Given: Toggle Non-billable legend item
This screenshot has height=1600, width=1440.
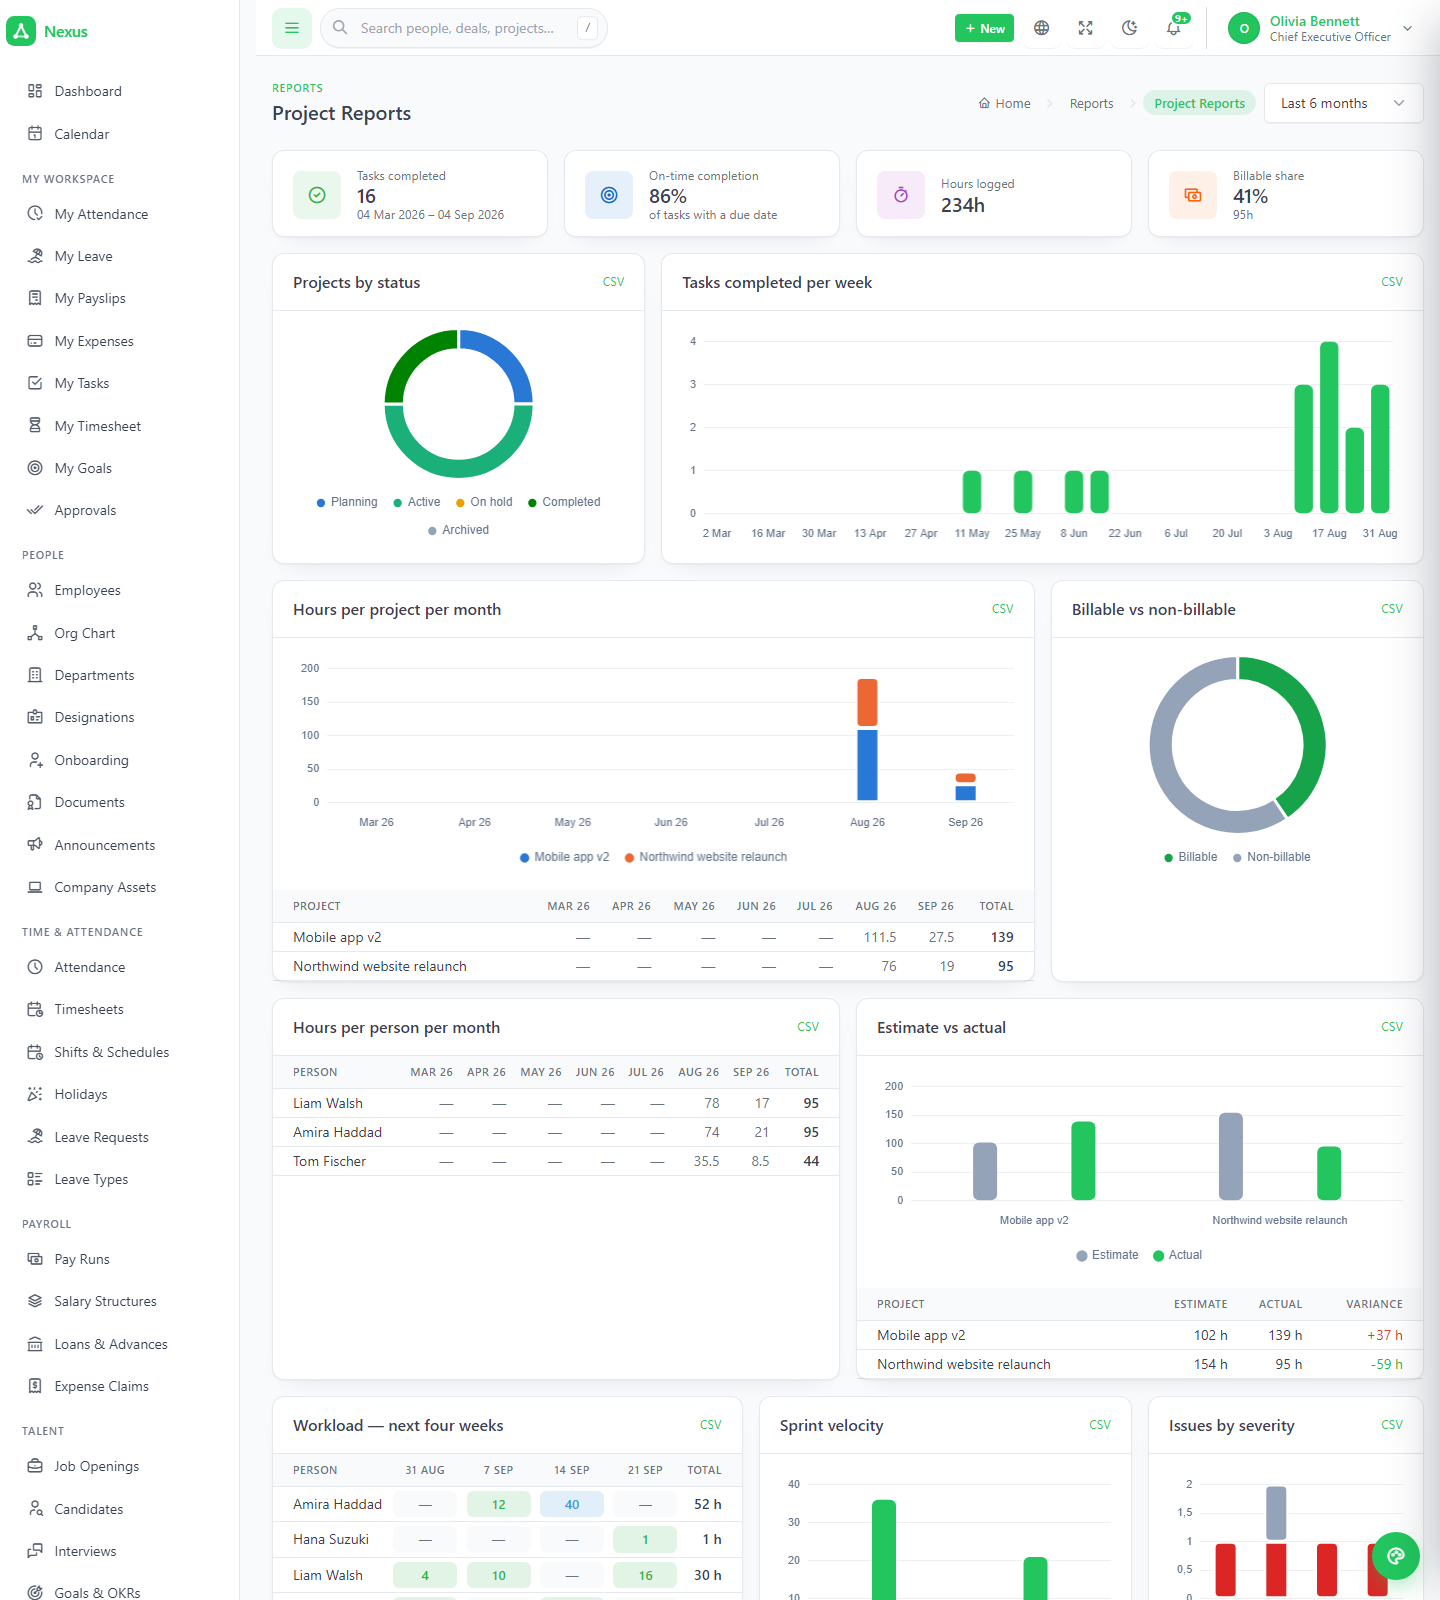Looking at the screenshot, I should point(1272,857).
